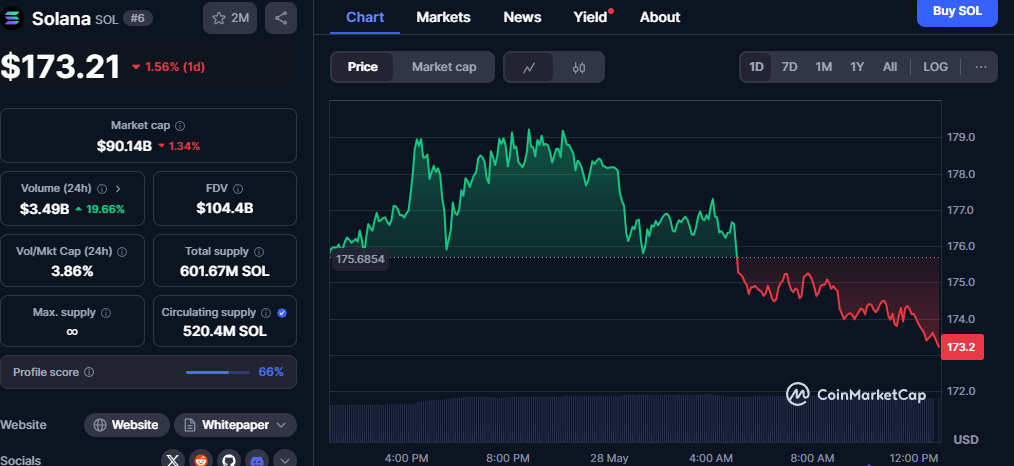Choose the 7D time range

tap(790, 67)
